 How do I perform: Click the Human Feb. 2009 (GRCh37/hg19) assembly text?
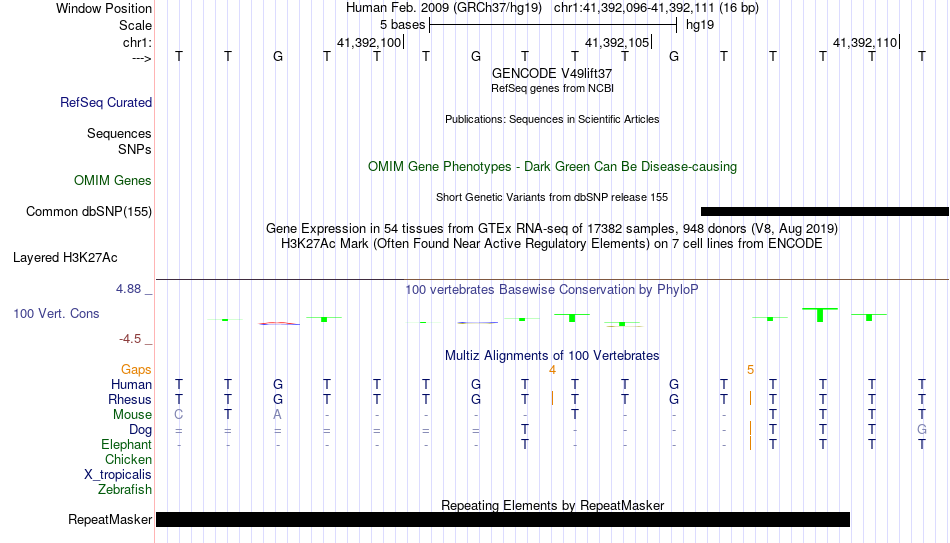[x=445, y=8]
